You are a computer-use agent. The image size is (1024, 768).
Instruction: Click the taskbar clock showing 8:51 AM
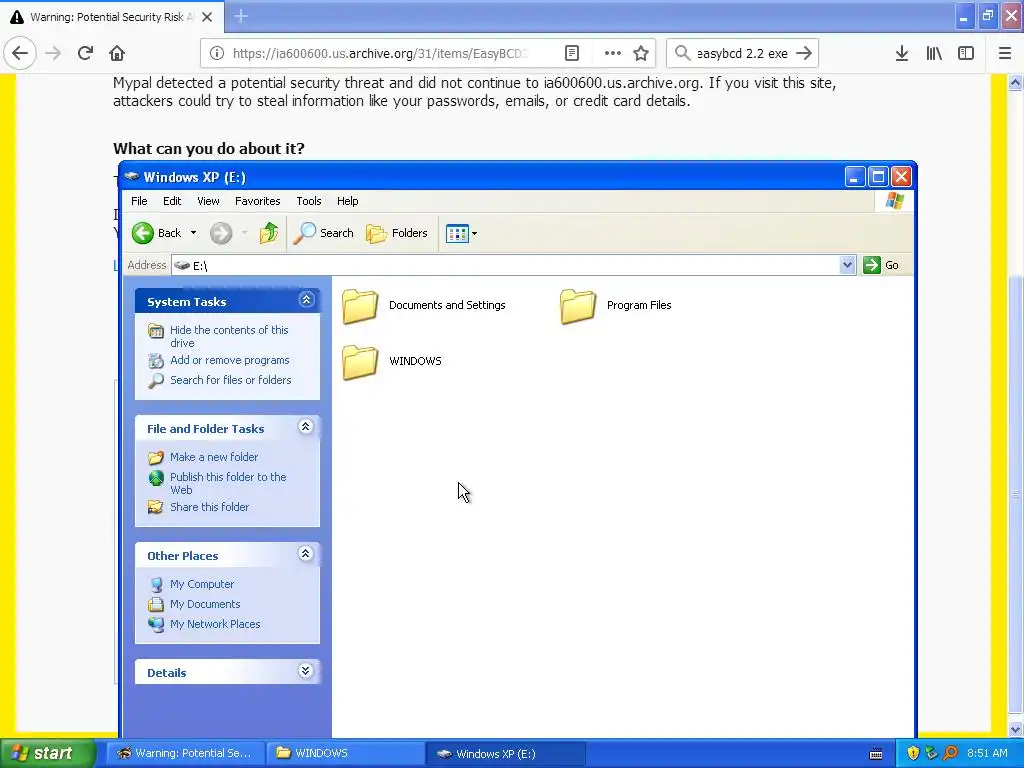tap(987, 754)
